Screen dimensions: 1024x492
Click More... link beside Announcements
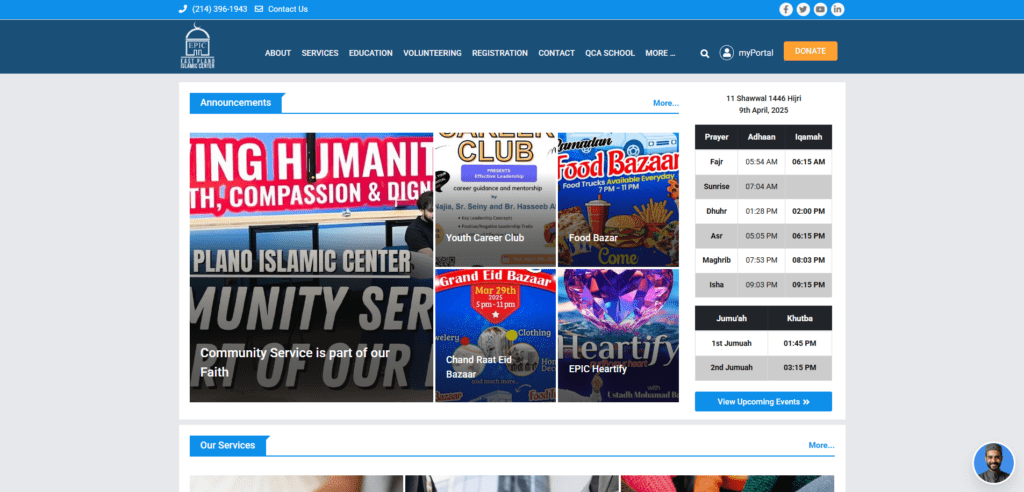click(x=665, y=103)
